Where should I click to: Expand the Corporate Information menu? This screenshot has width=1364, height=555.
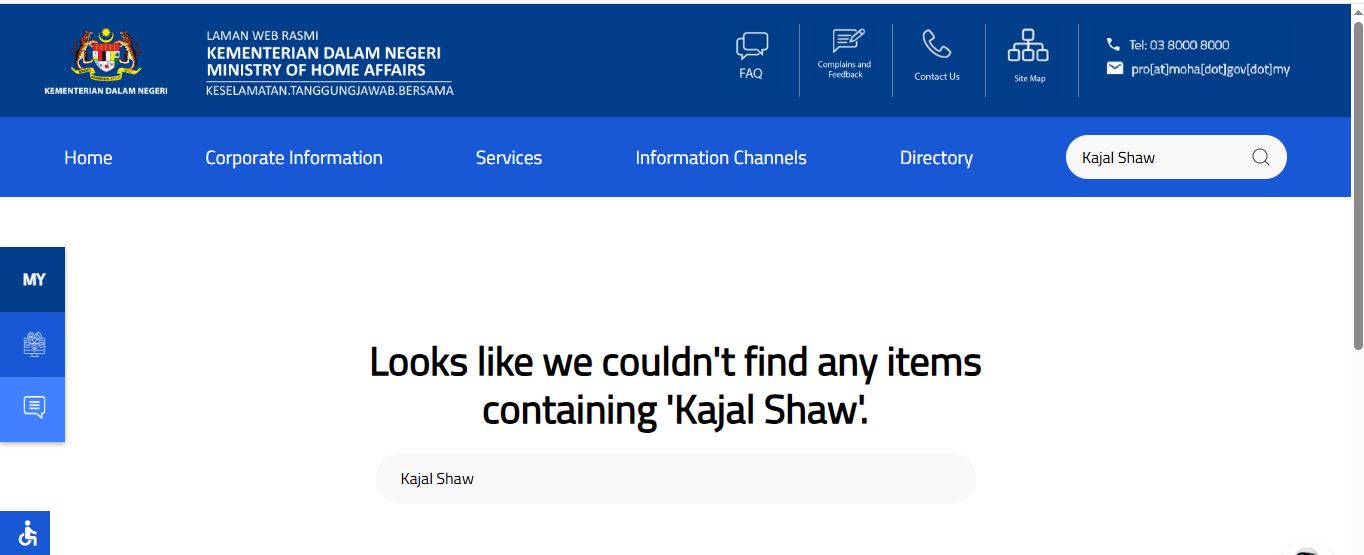[293, 158]
